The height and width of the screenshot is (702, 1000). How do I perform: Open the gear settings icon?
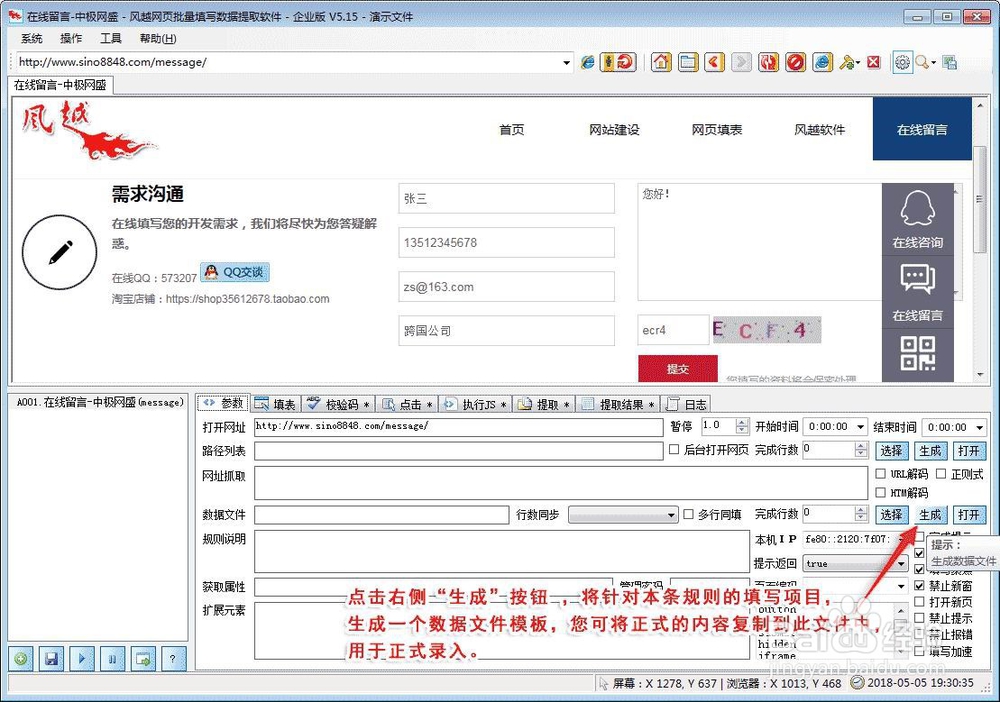pos(902,62)
